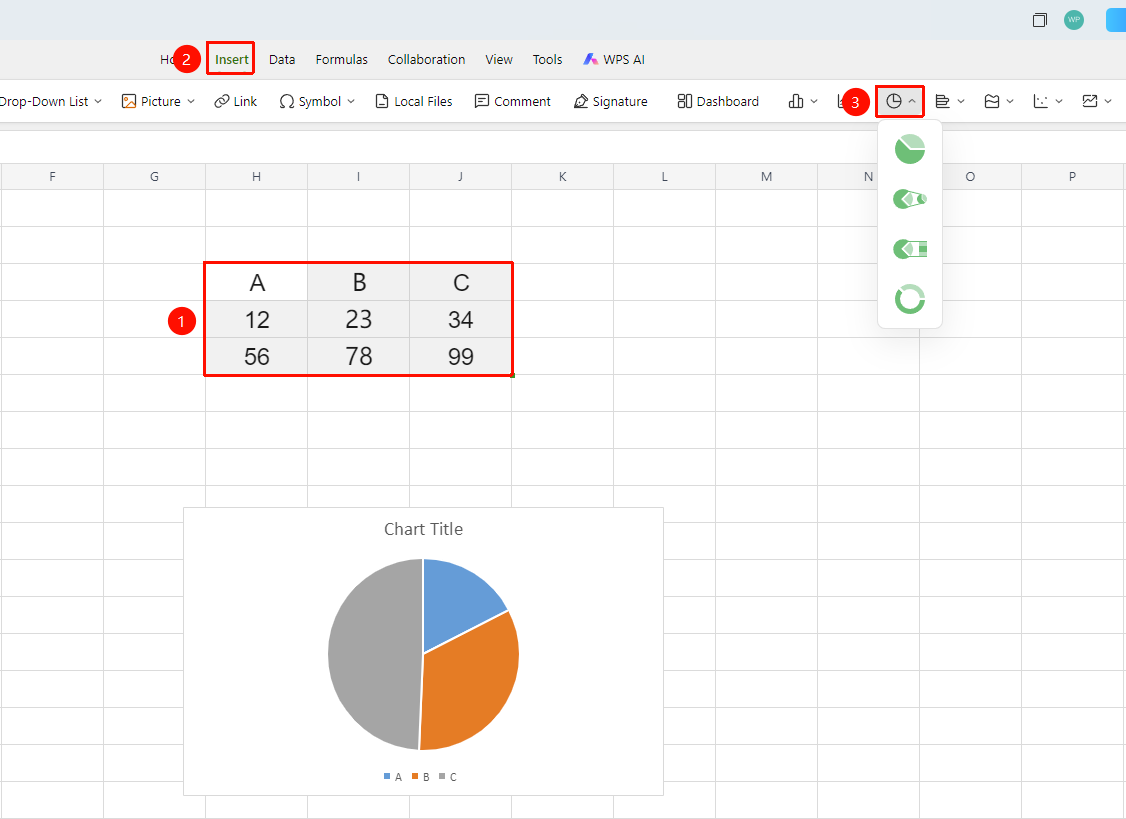Expand the Symbol dropdown arrow
Image resolution: width=1126 pixels, height=819 pixels.
tap(351, 101)
